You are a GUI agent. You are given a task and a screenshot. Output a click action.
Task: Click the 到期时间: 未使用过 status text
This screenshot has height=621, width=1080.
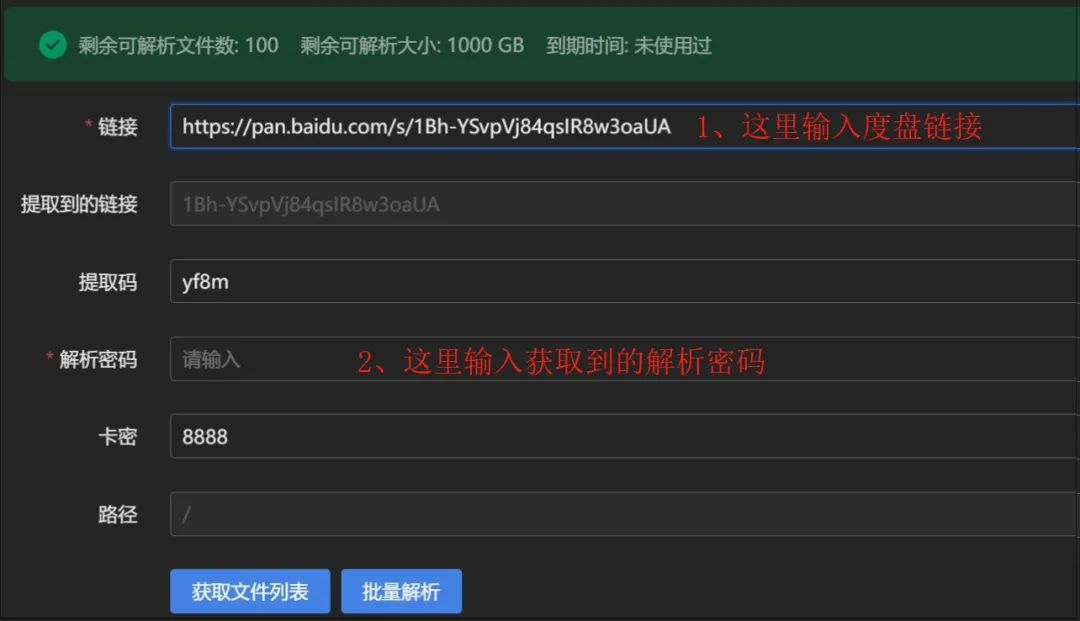pyautogui.click(x=627, y=45)
